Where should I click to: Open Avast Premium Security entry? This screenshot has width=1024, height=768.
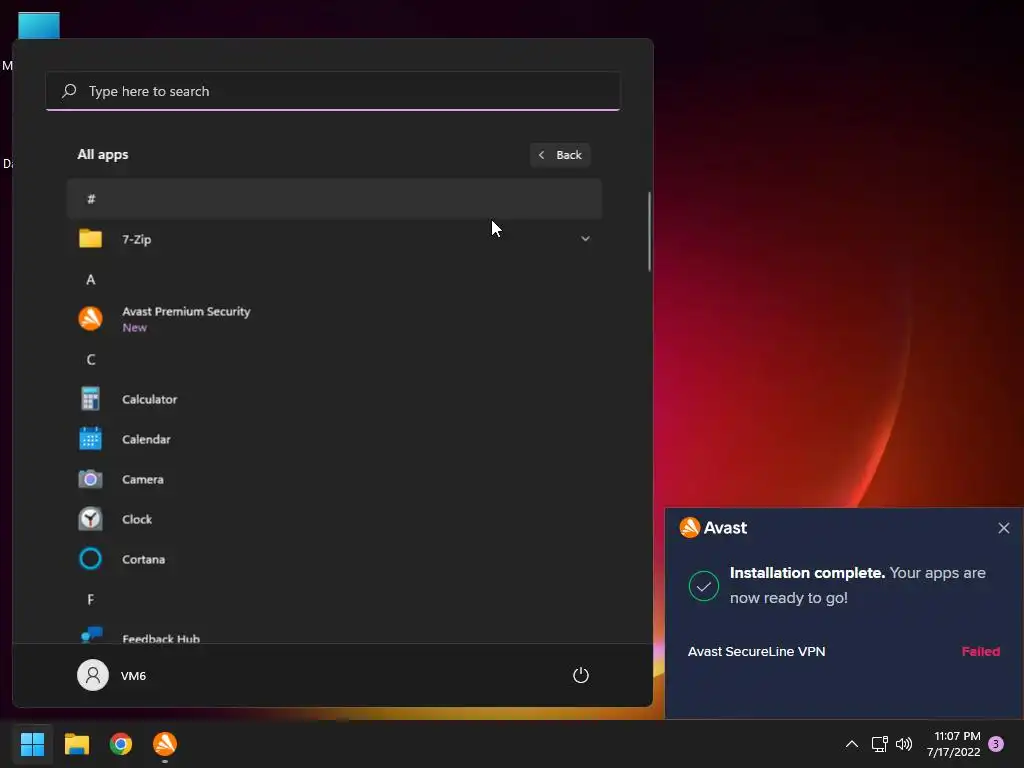tap(334, 319)
